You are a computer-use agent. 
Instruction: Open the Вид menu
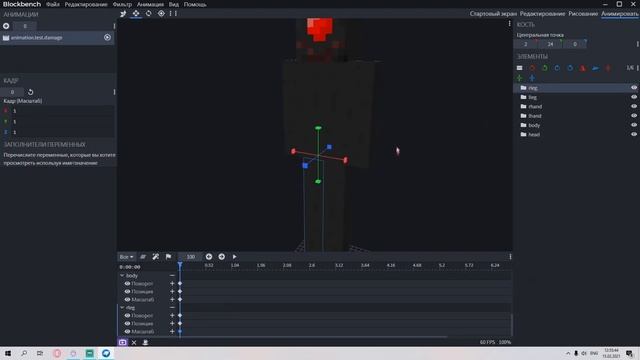(x=174, y=4)
